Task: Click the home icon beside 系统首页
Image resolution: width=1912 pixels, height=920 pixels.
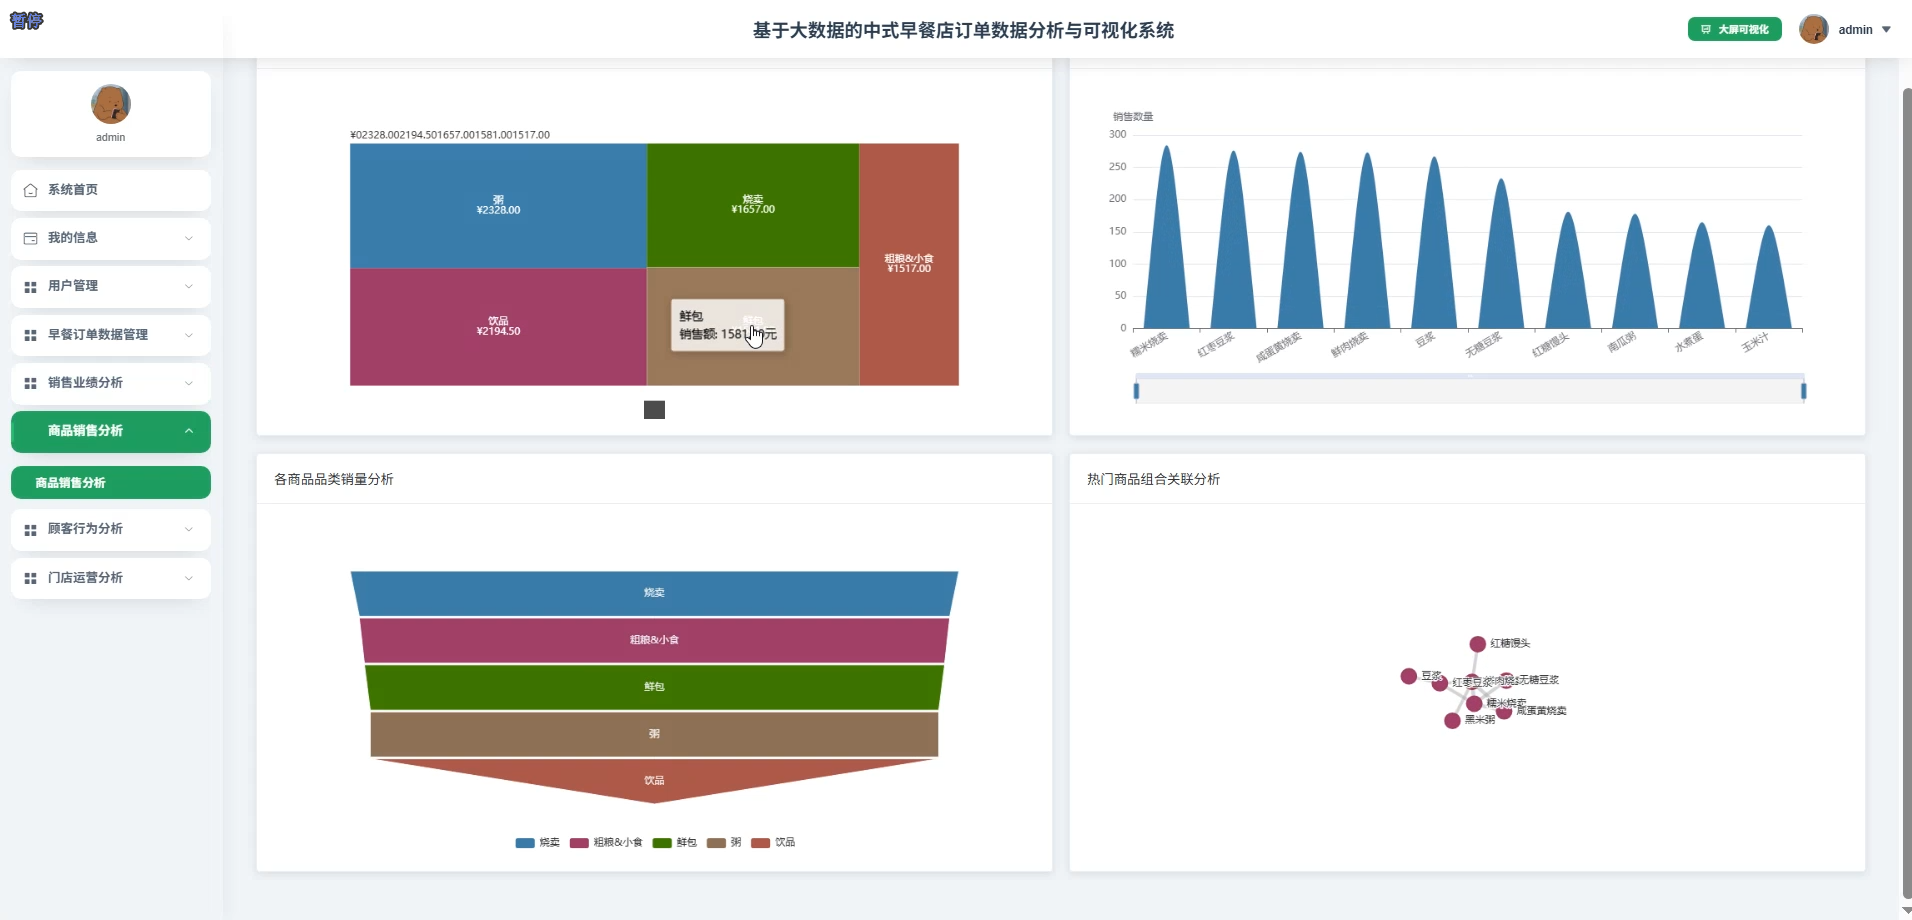Action: click(30, 190)
